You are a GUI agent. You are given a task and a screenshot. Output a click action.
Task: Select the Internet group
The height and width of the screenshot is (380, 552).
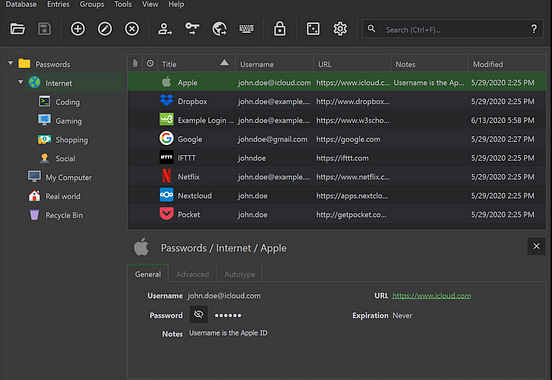(58, 83)
